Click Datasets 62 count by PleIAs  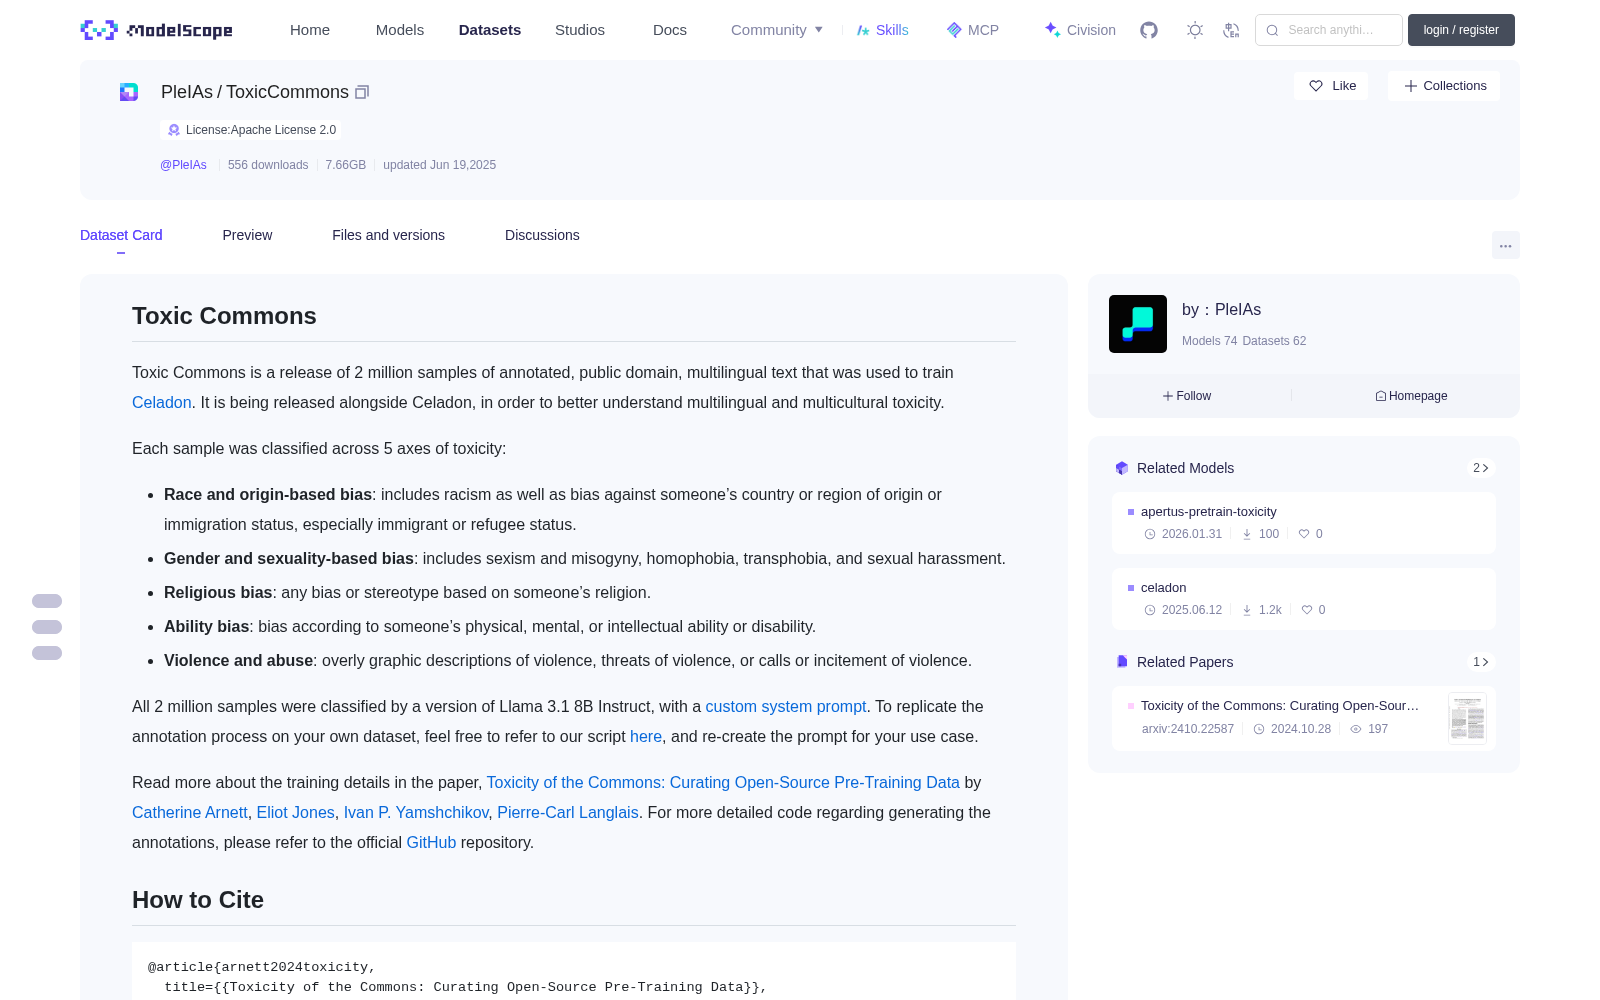(1274, 341)
